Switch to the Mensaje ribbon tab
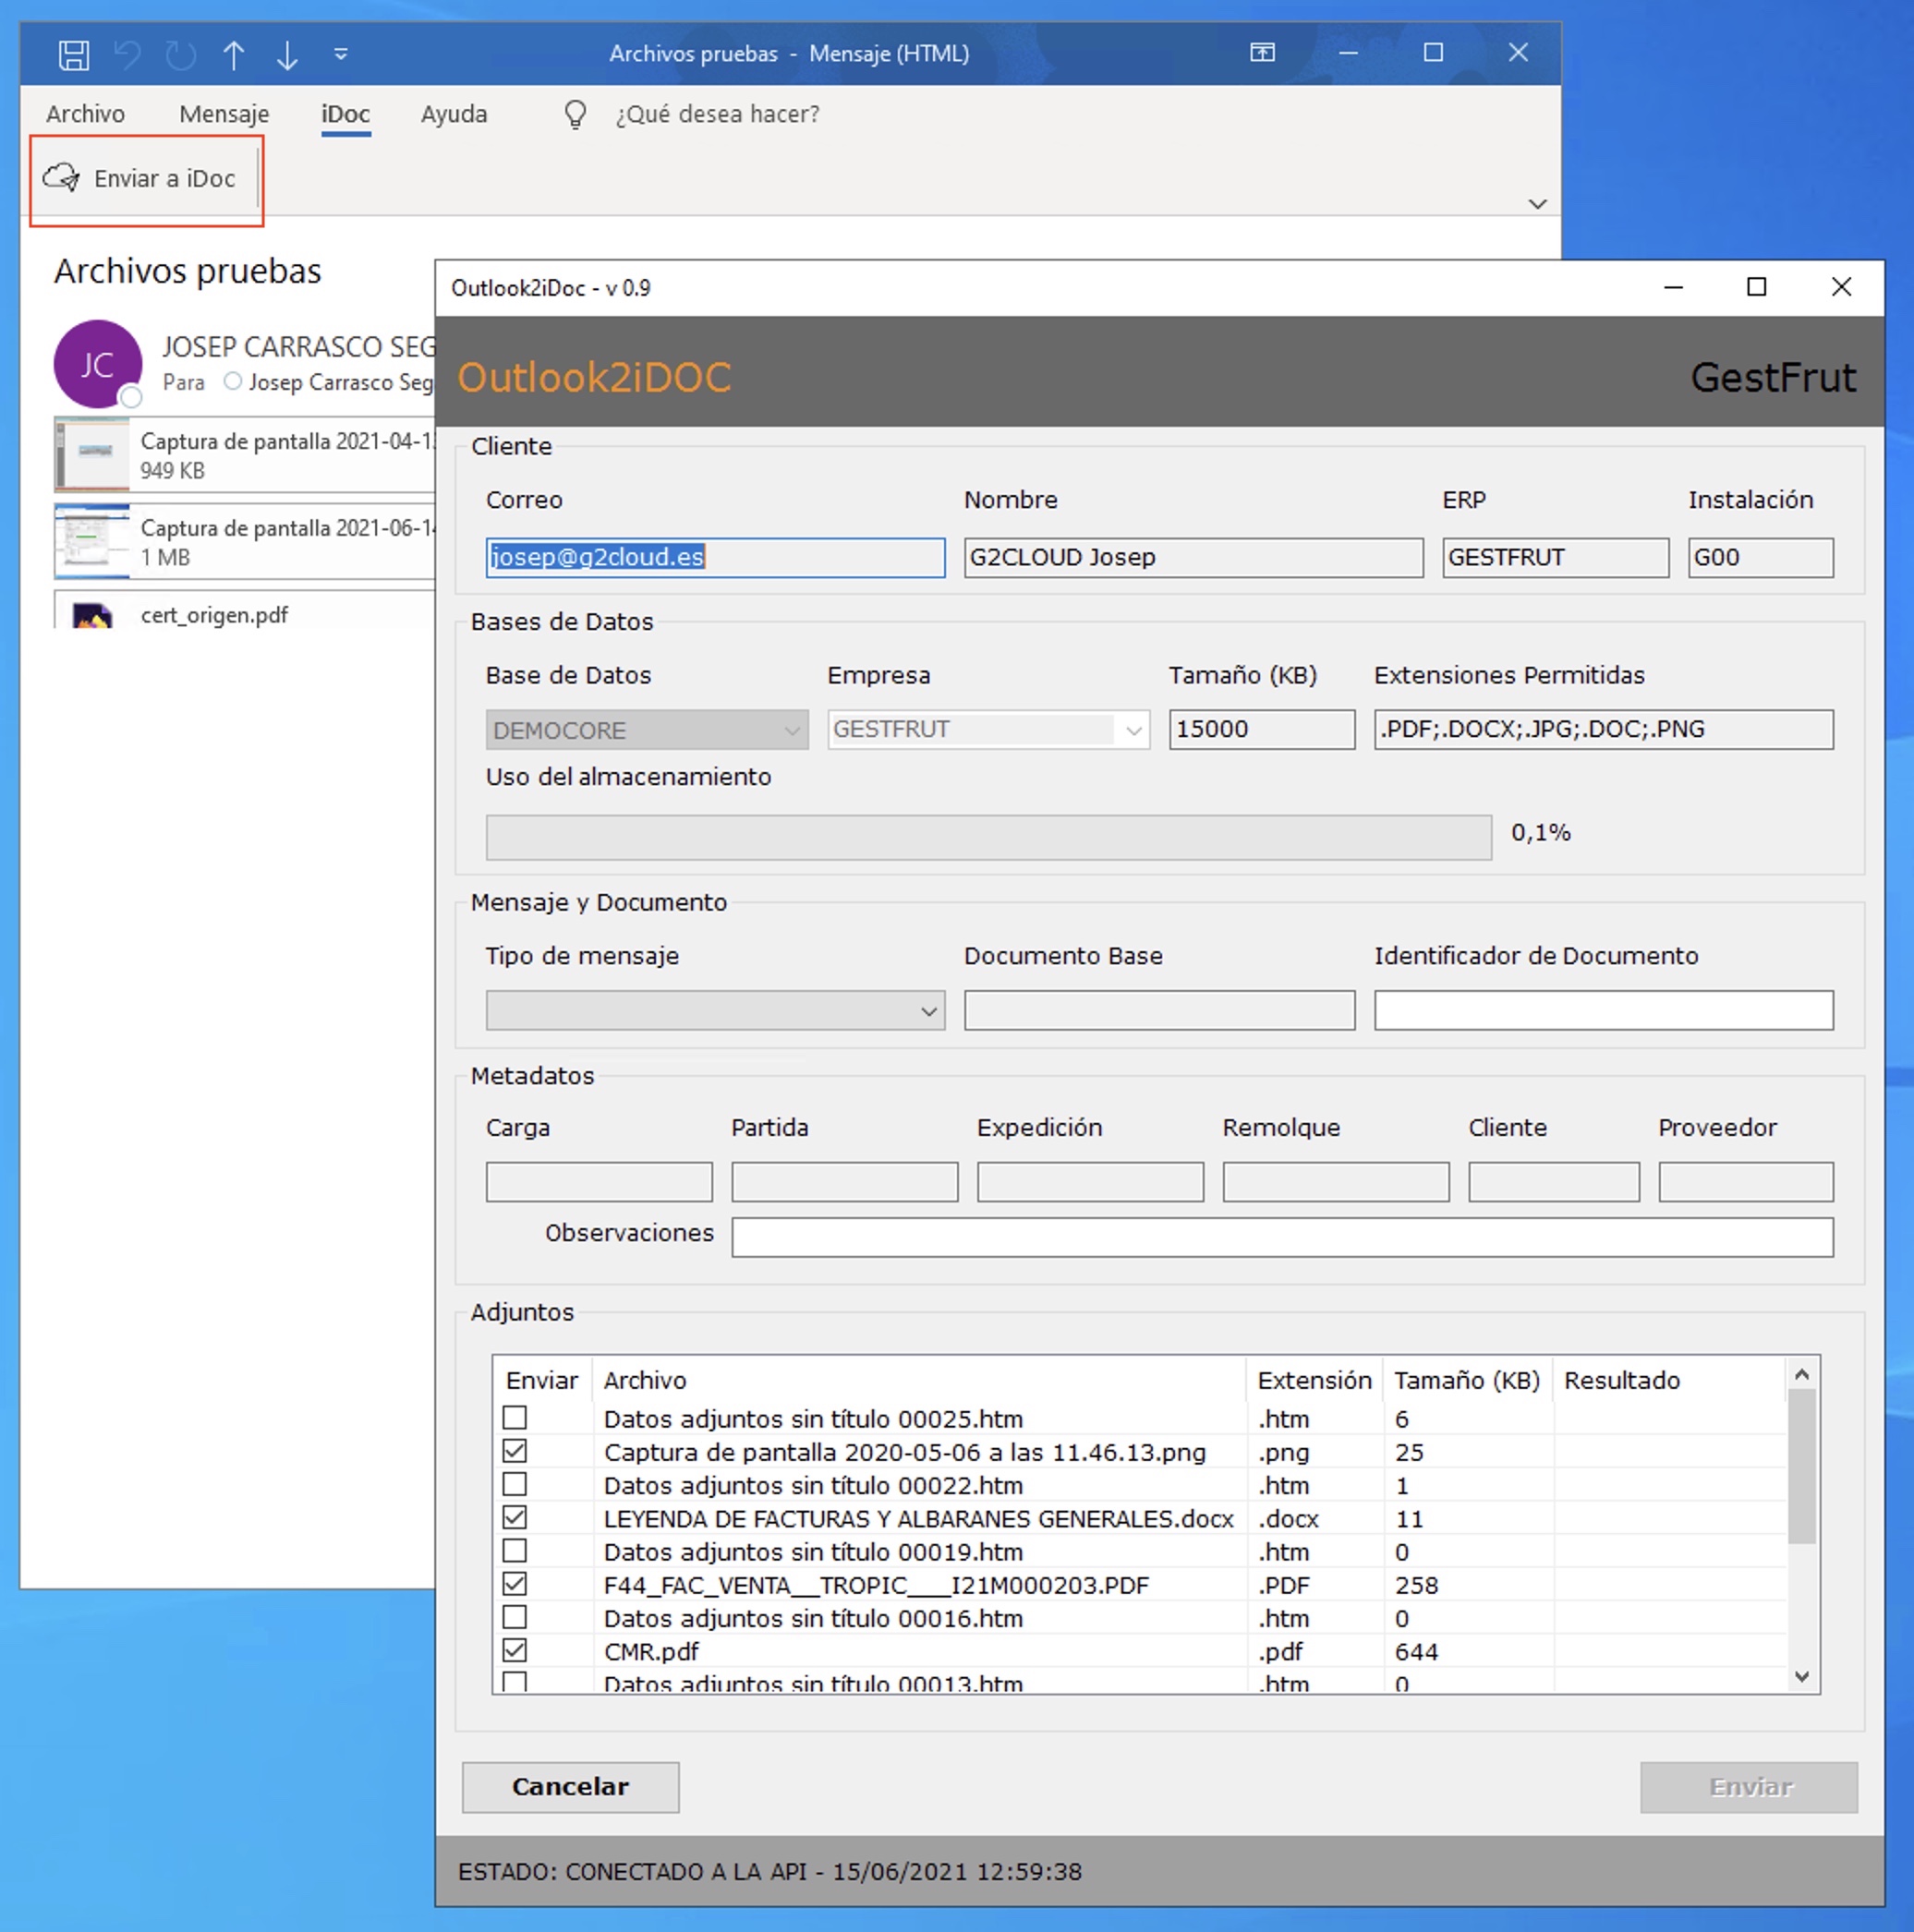 click(224, 114)
